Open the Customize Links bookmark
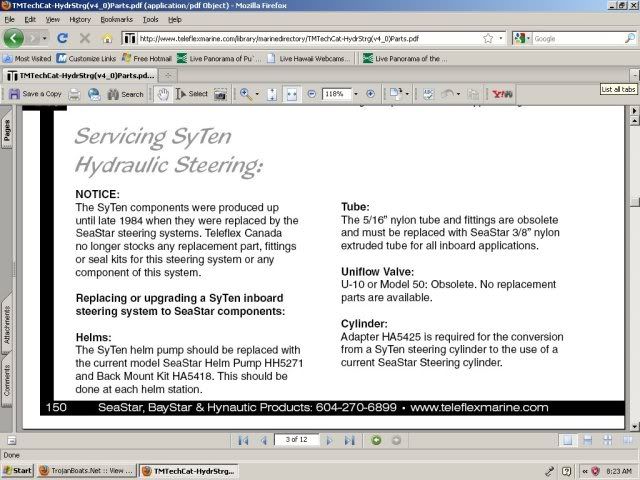This screenshot has height=480, width=640. [87, 58]
